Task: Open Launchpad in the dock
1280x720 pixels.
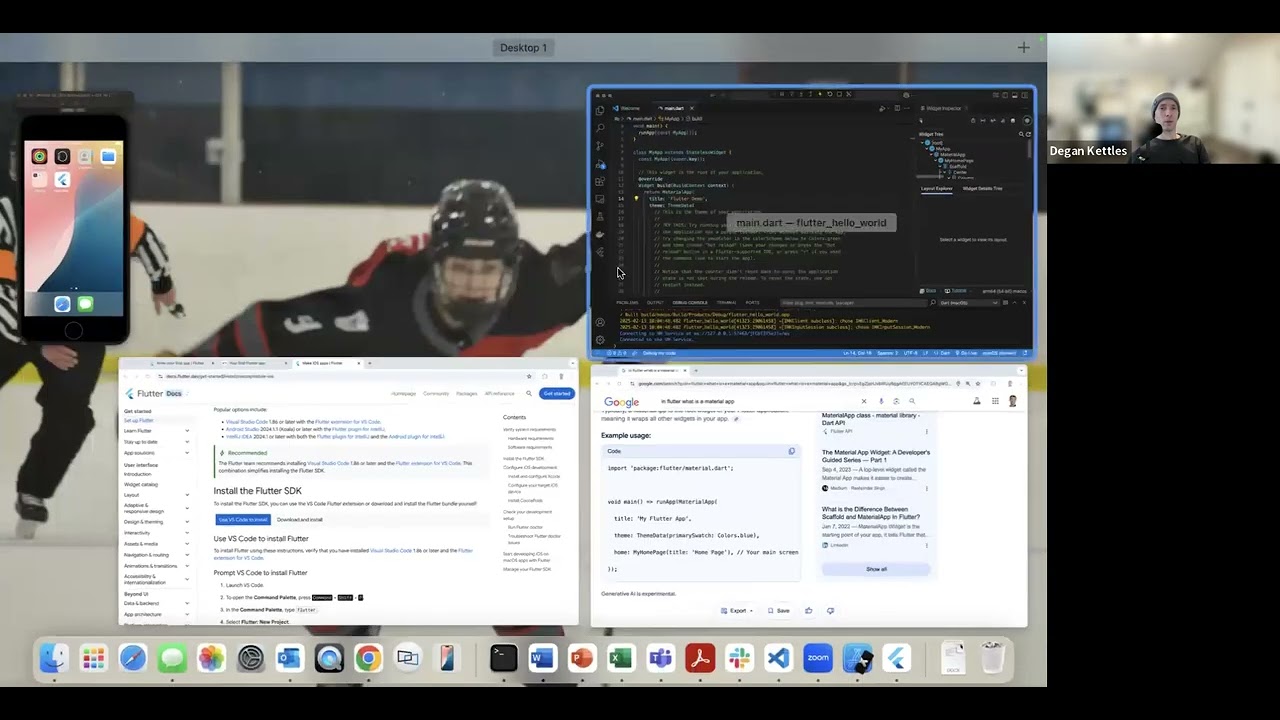Action: pos(93,658)
